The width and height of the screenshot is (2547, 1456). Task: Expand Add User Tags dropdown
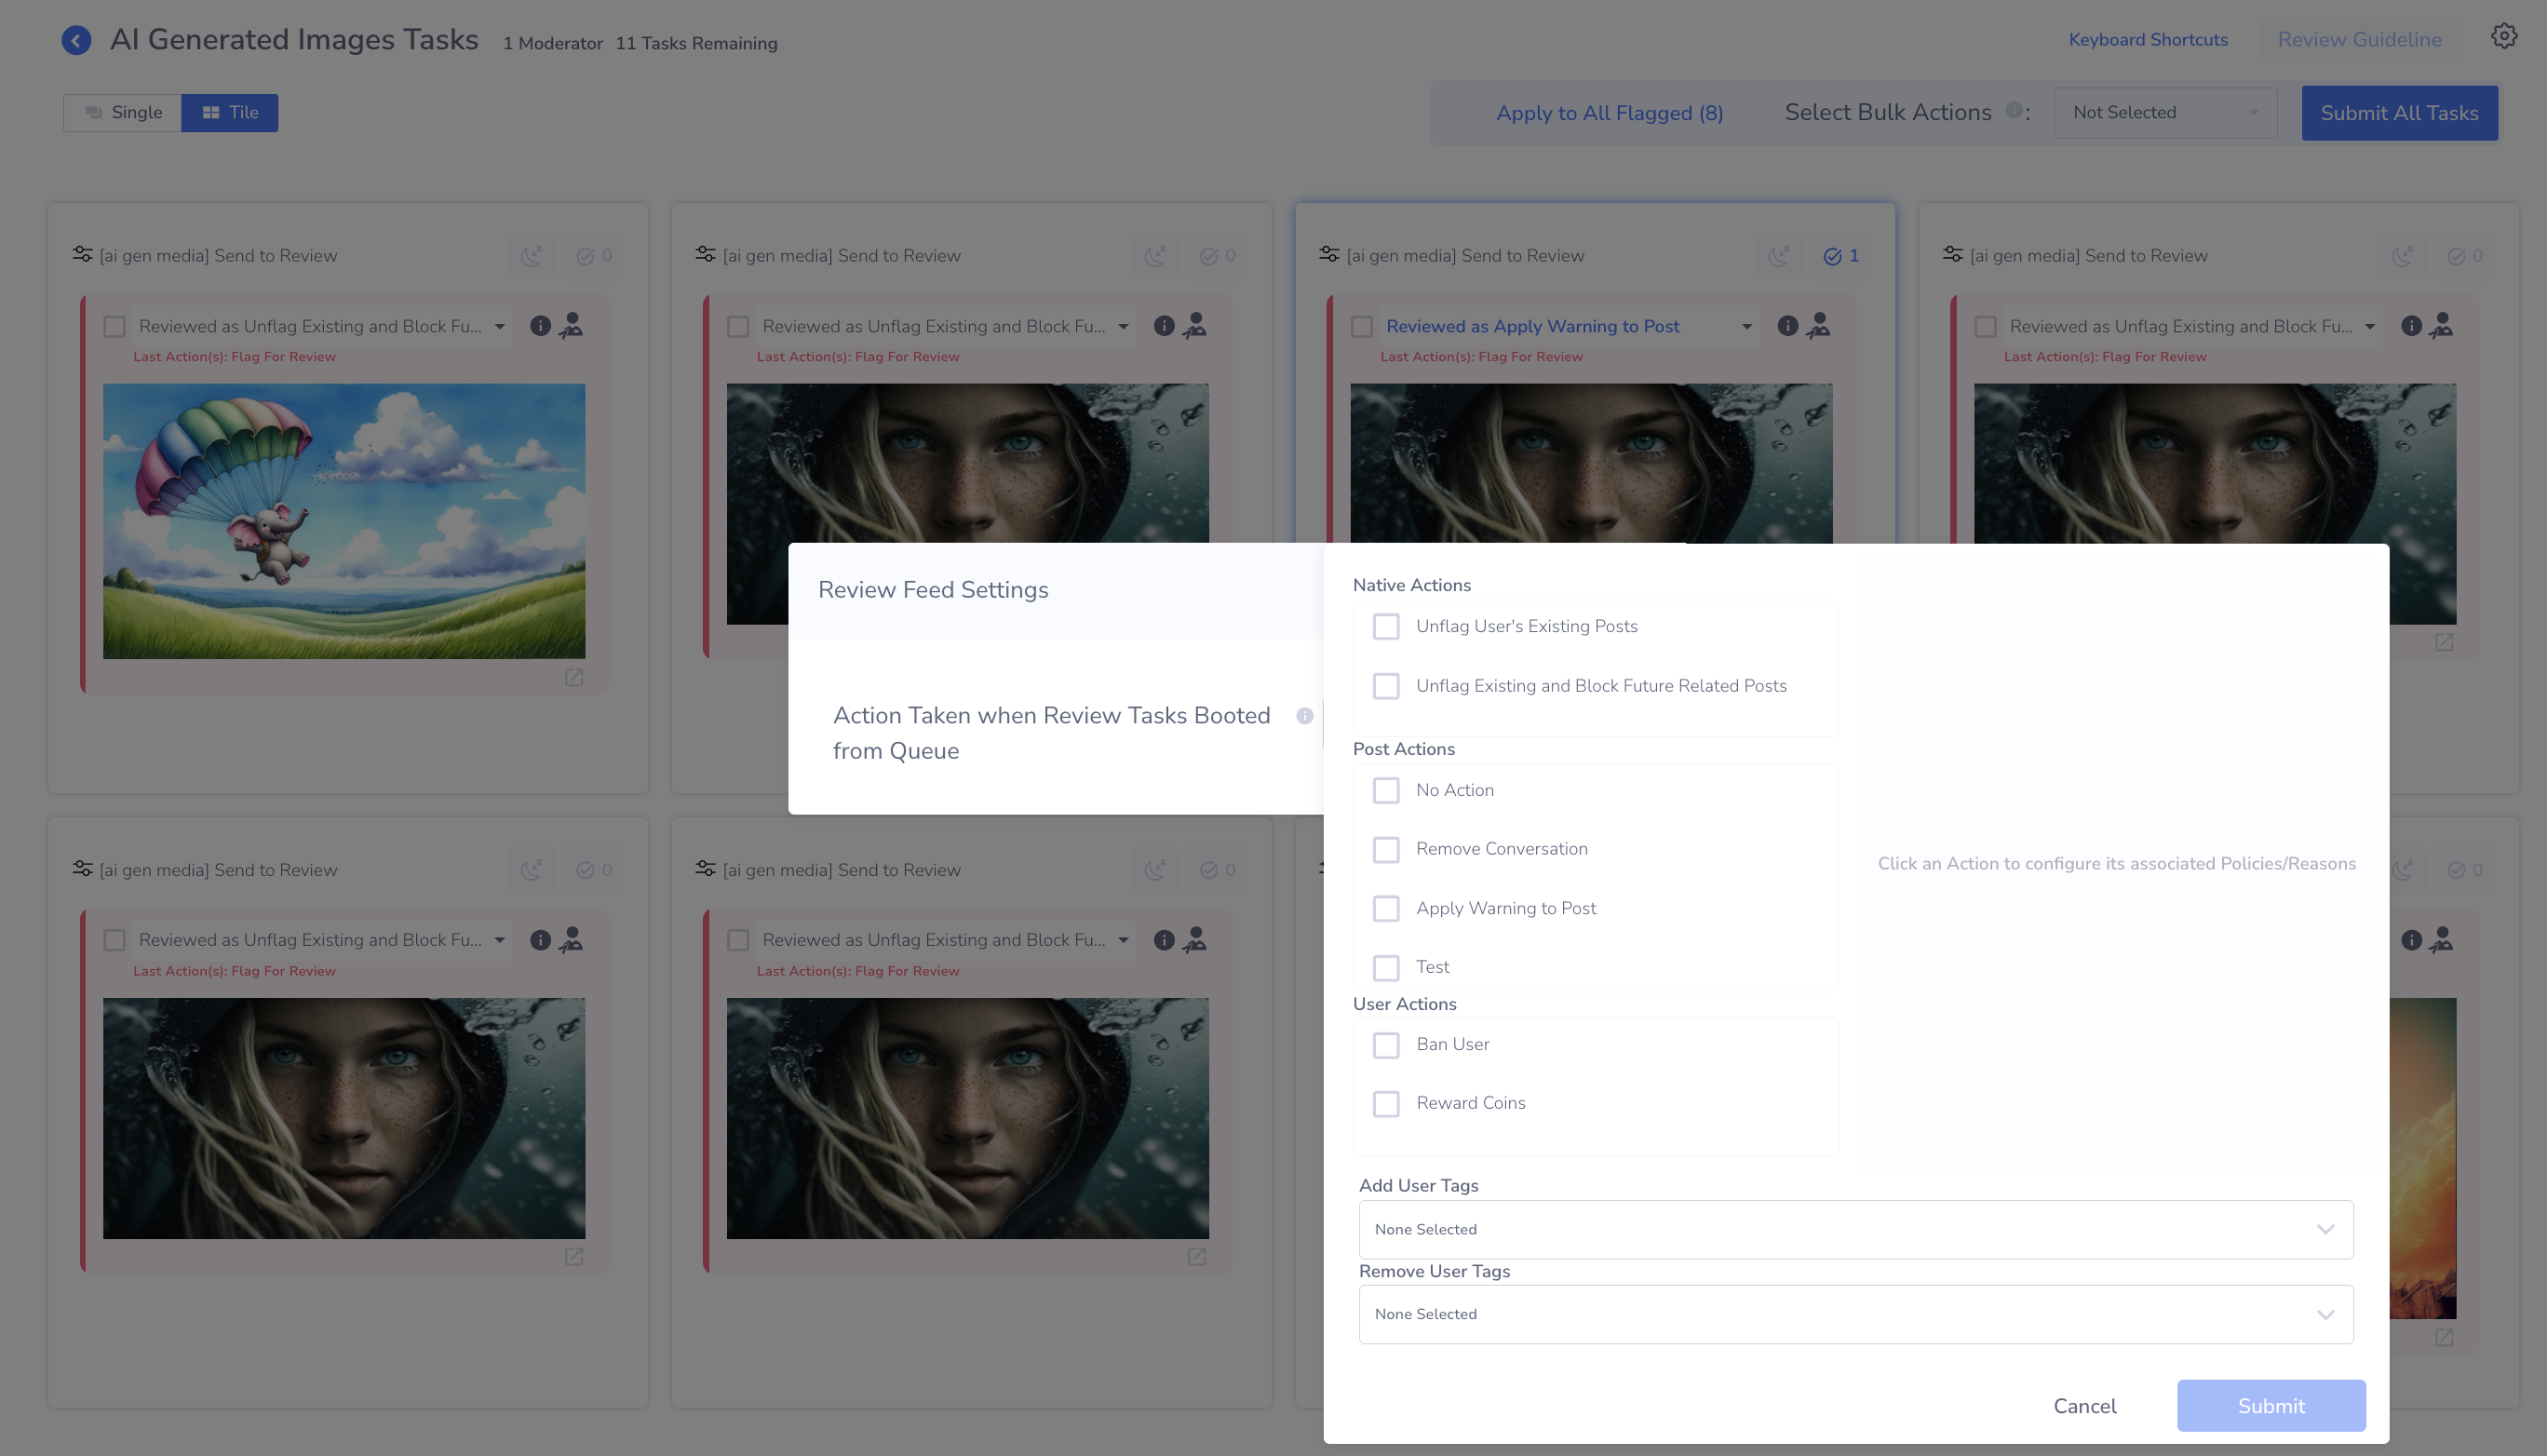point(1855,1229)
